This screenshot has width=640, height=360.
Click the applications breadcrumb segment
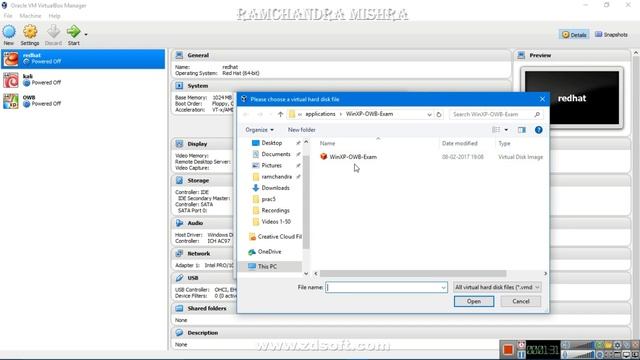pyautogui.click(x=320, y=114)
